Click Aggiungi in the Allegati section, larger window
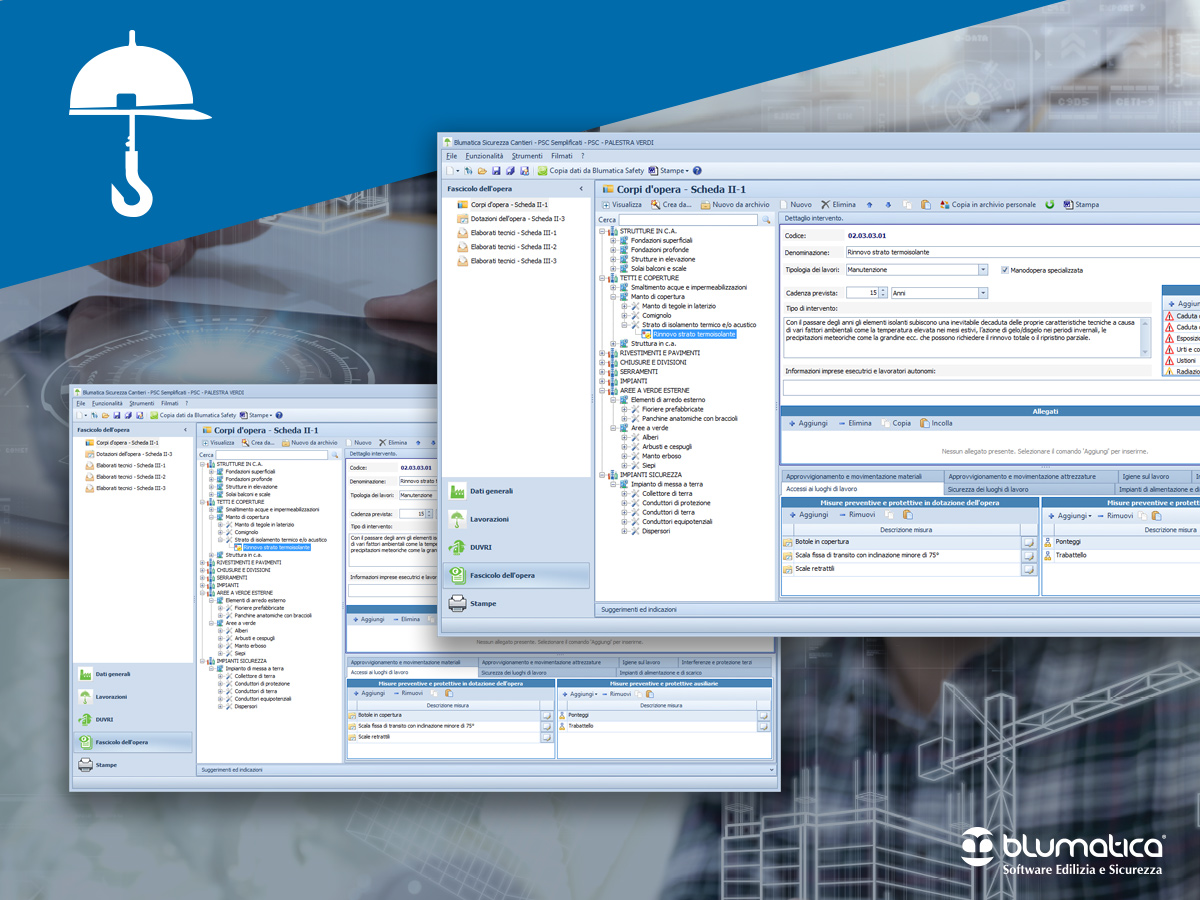The width and height of the screenshot is (1200, 900). pyautogui.click(x=806, y=423)
